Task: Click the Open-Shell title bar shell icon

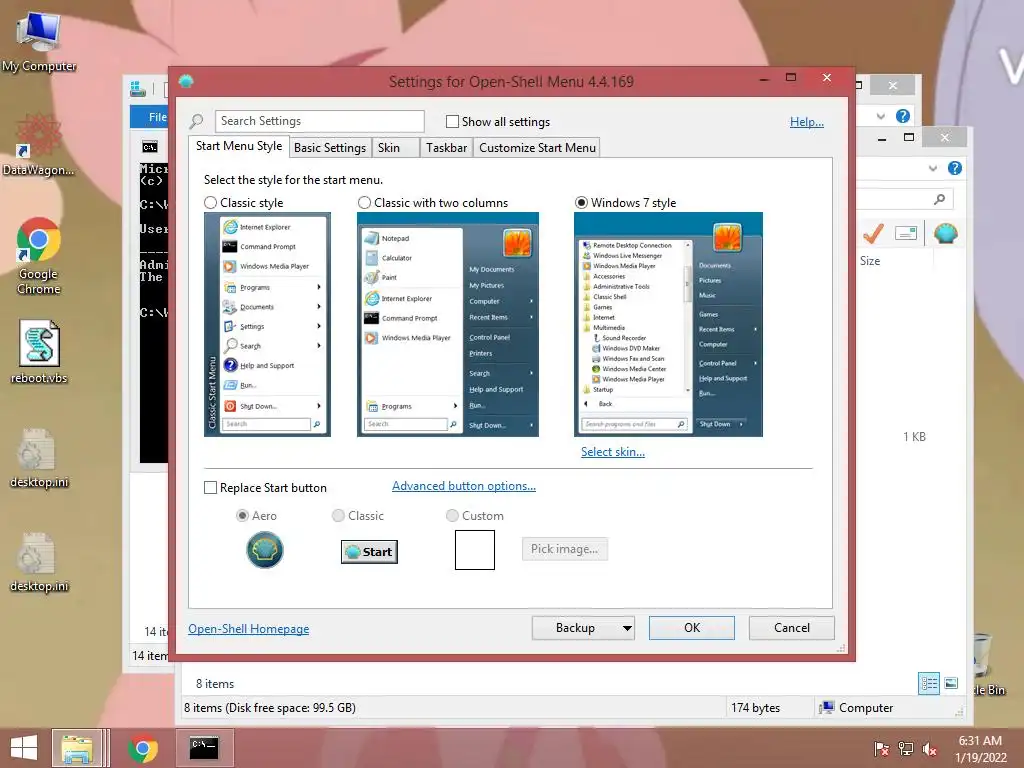Action: (186, 81)
